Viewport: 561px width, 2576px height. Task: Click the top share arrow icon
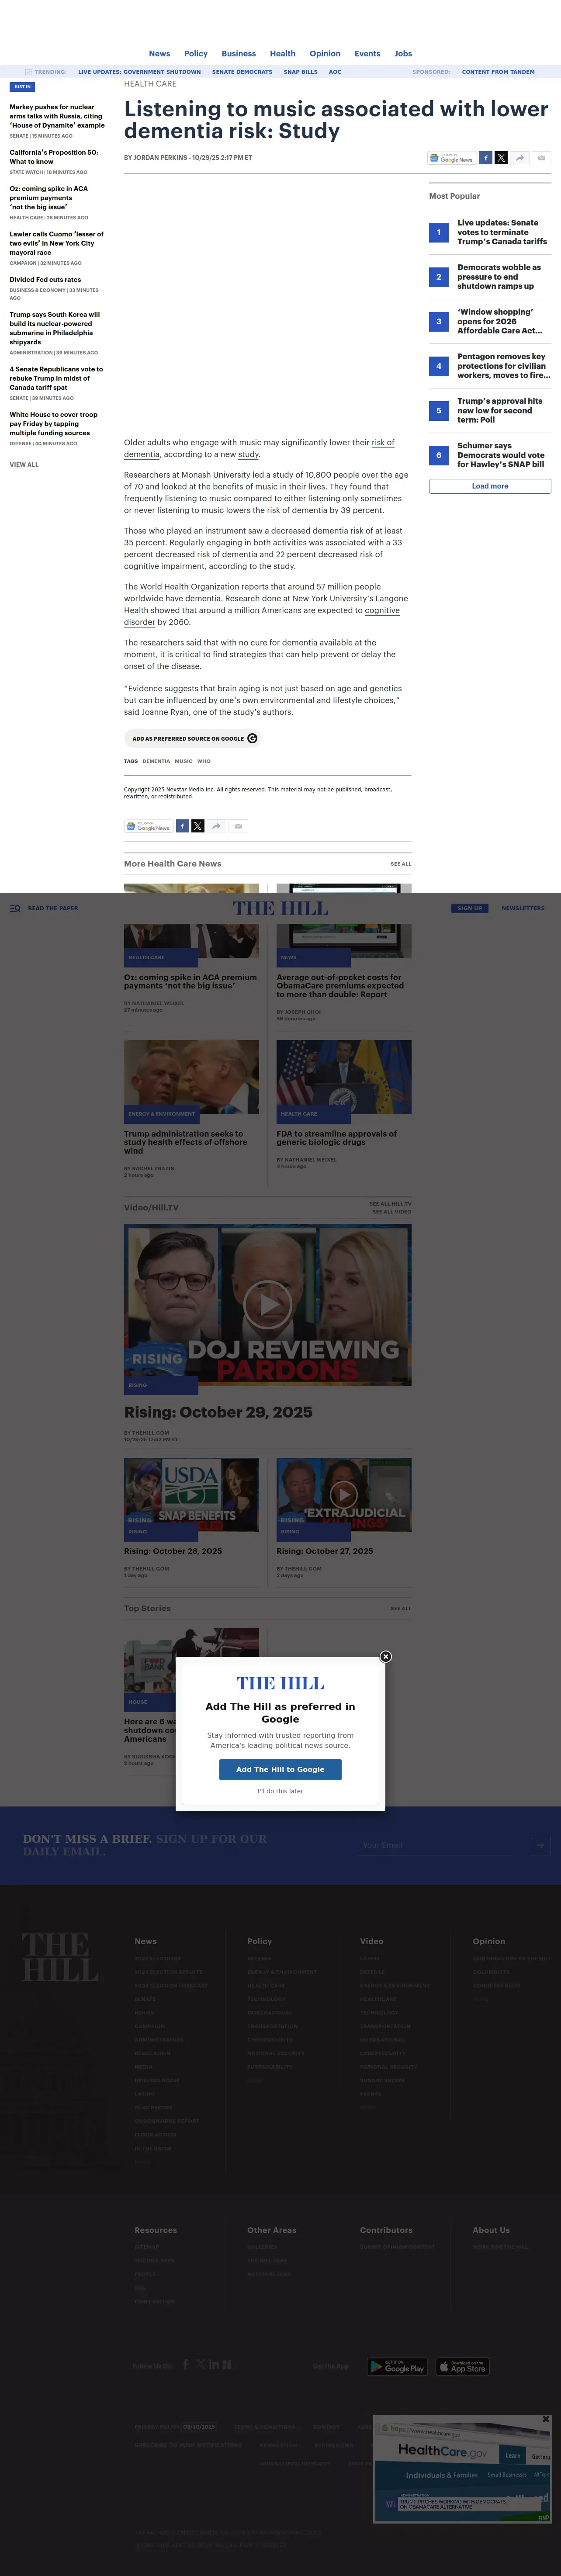(x=520, y=158)
